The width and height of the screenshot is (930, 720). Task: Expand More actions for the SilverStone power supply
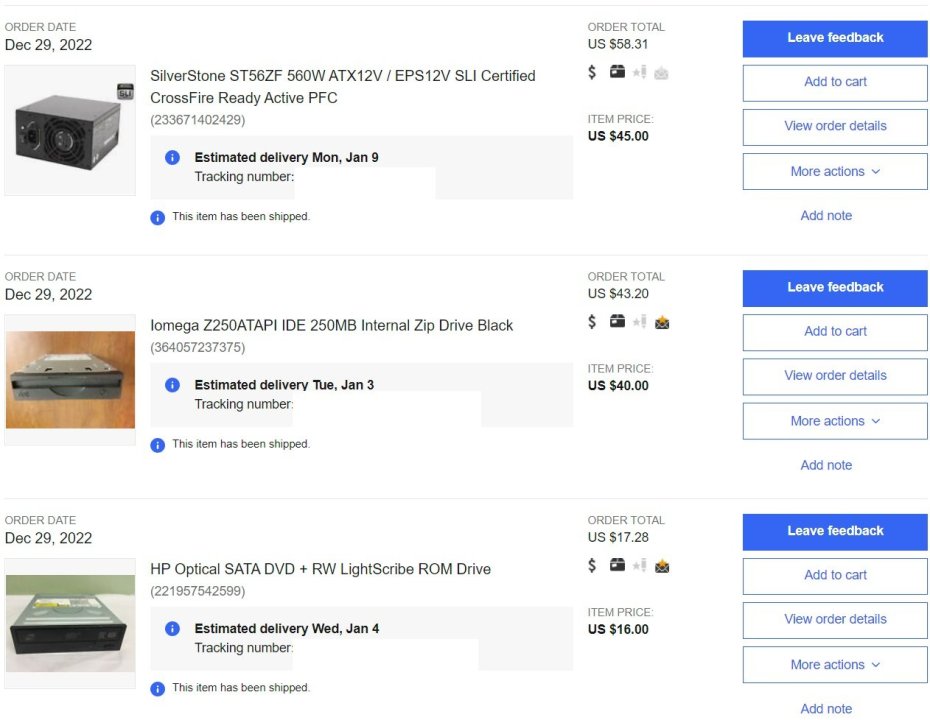pyautogui.click(x=835, y=172)
